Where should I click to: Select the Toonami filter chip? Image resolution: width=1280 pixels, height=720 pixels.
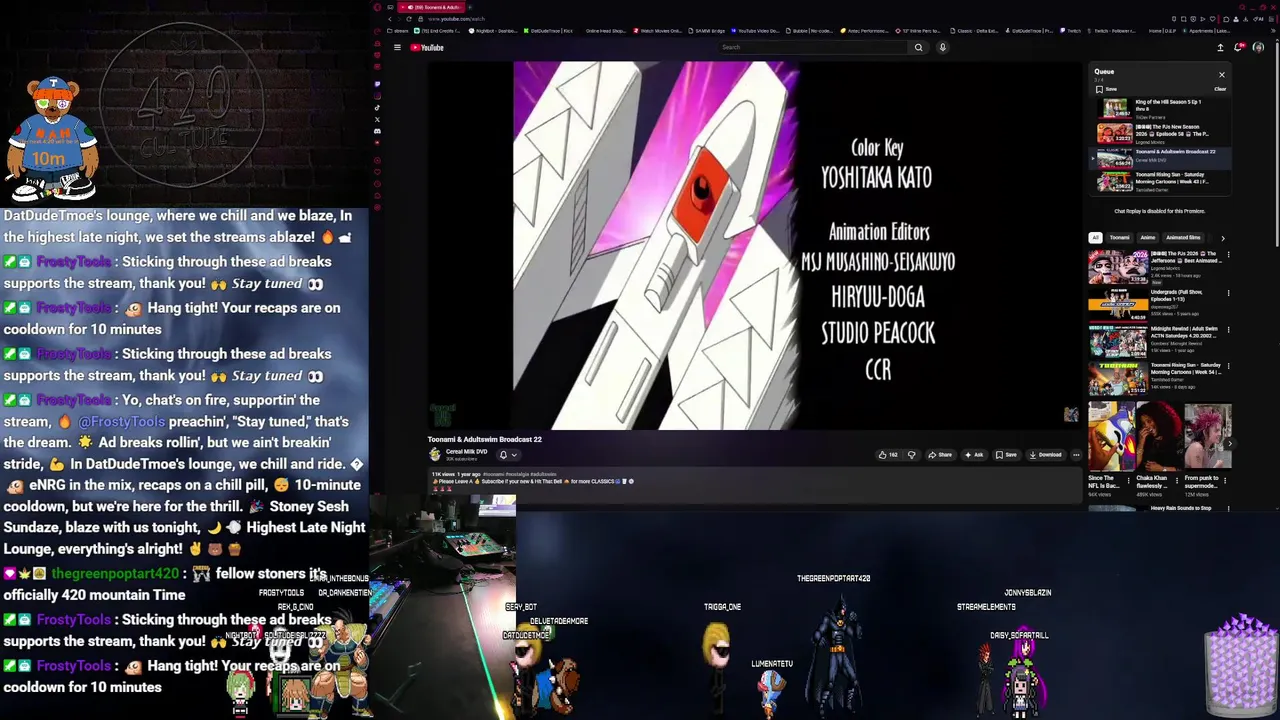click(1119, 238)
